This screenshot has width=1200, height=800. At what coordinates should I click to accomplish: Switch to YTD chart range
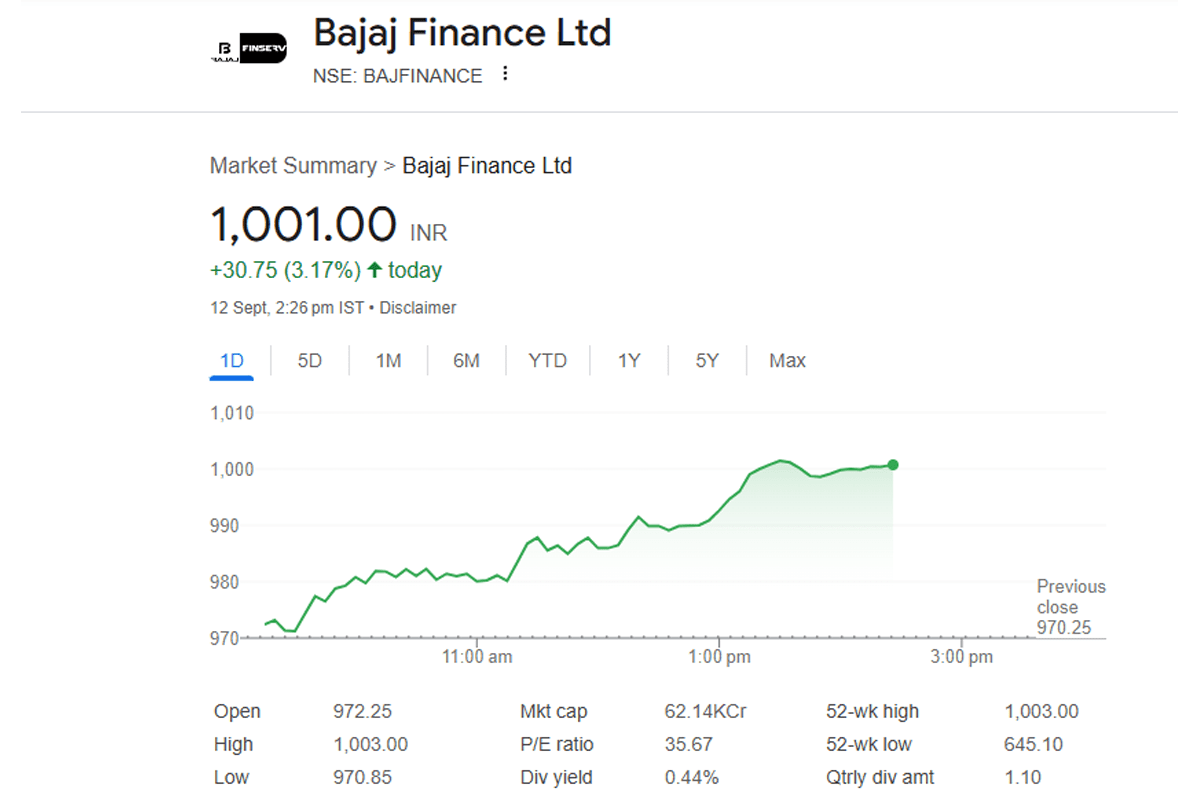[547, 361]
